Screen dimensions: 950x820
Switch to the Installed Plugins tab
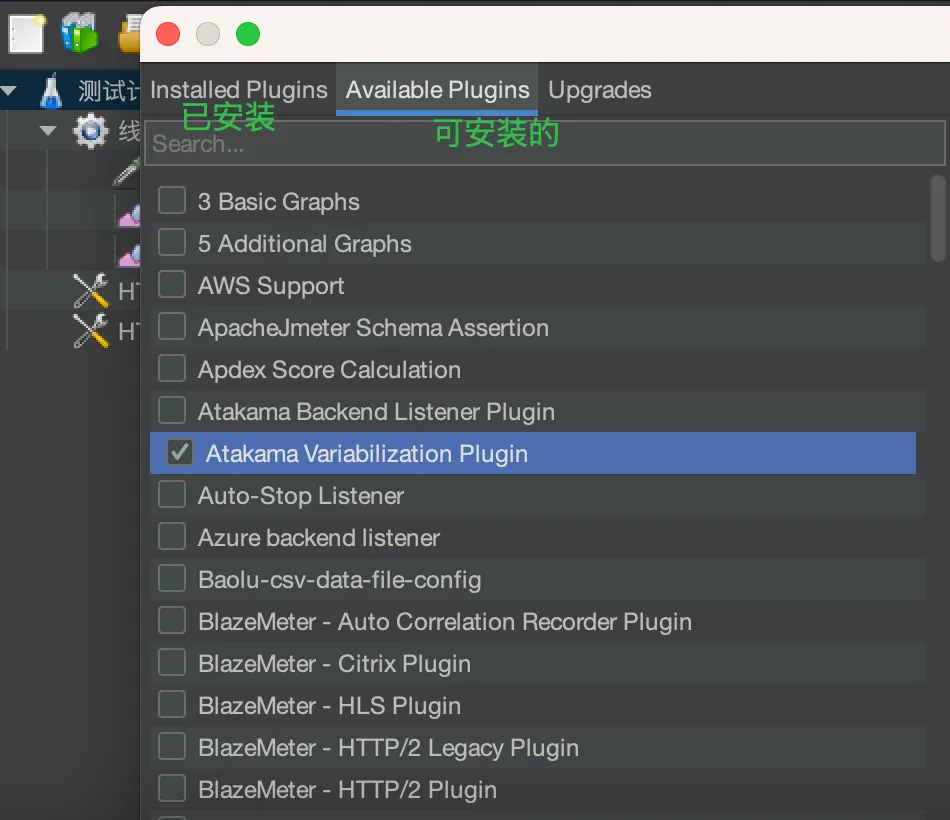[239, 90]
